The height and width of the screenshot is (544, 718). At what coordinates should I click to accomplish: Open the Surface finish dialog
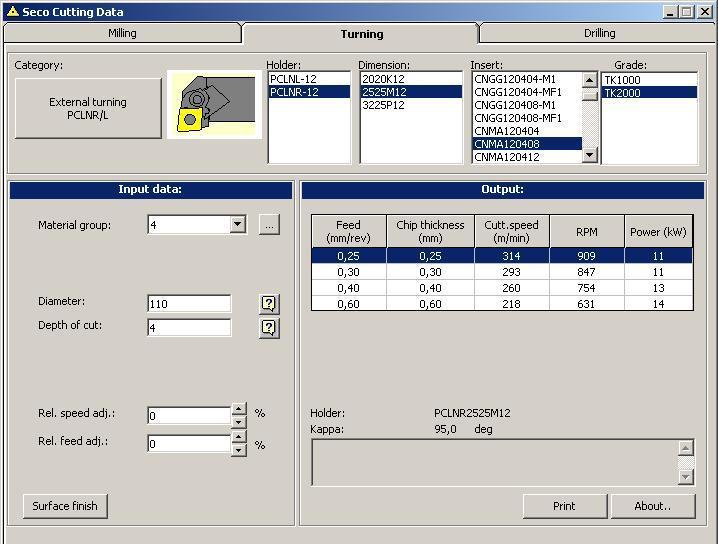[x=65, y=506]
